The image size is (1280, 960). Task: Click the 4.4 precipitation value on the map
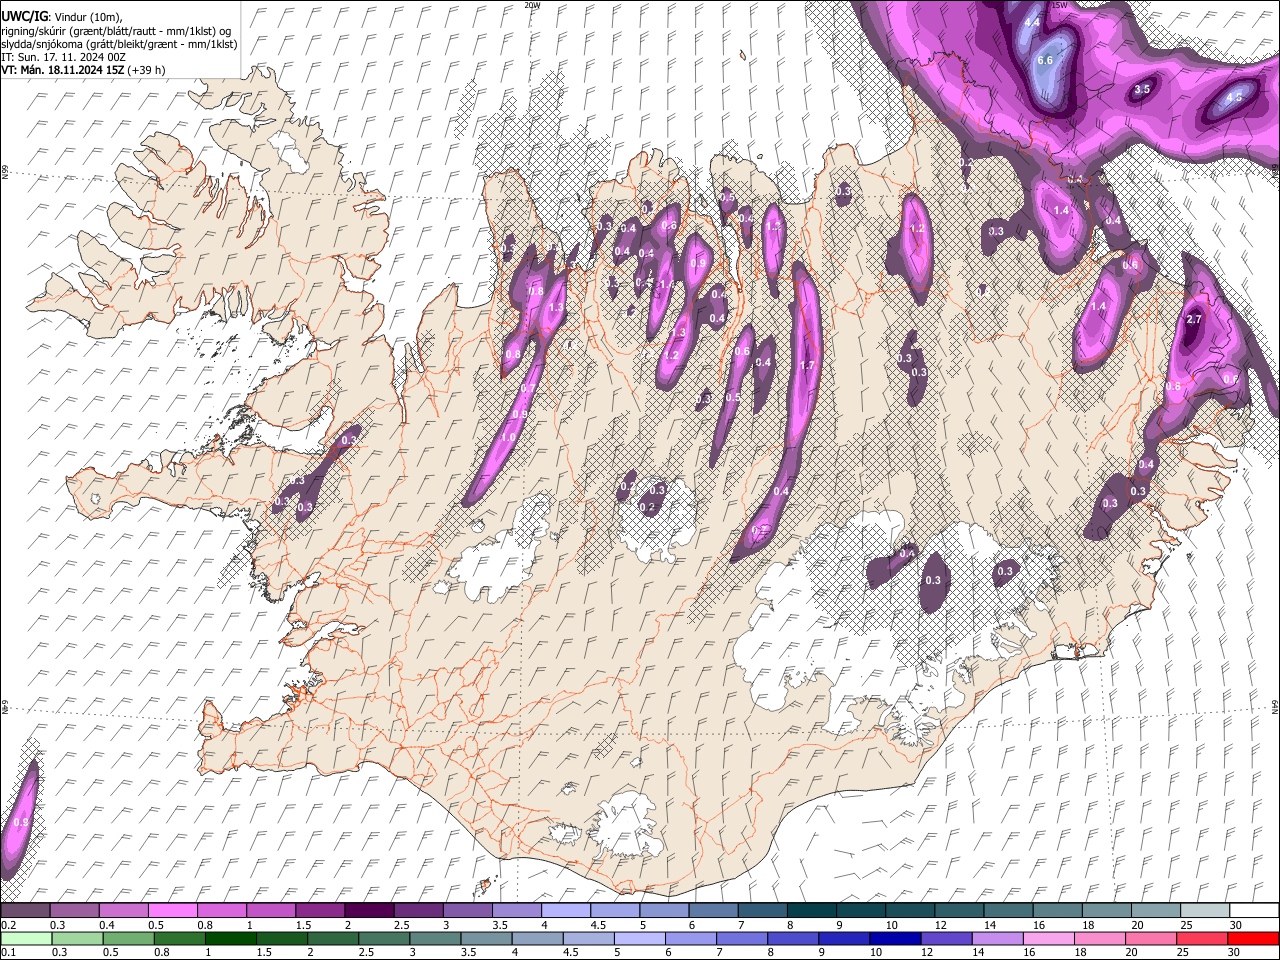point(1033,22)
